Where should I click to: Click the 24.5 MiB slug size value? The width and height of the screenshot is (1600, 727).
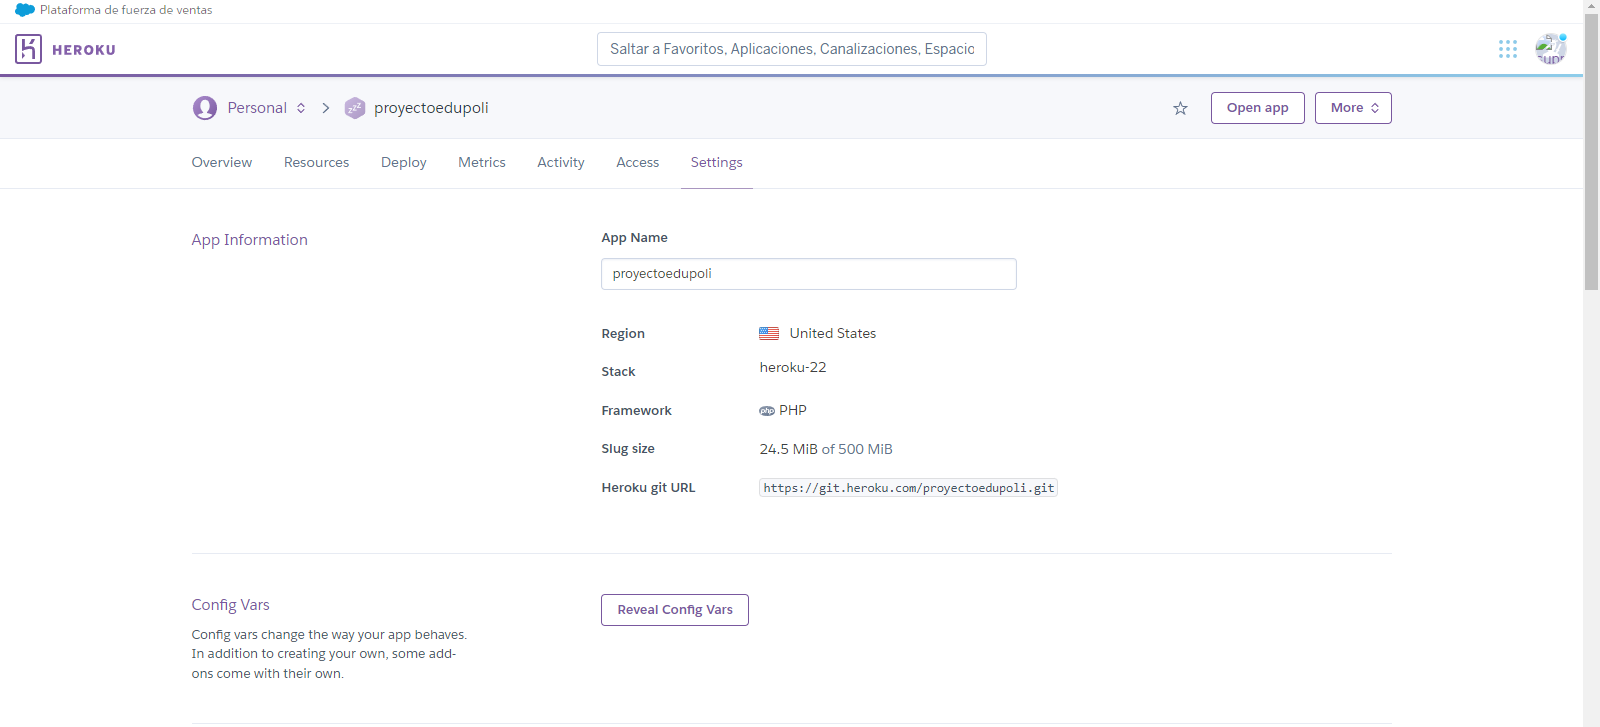789,449
